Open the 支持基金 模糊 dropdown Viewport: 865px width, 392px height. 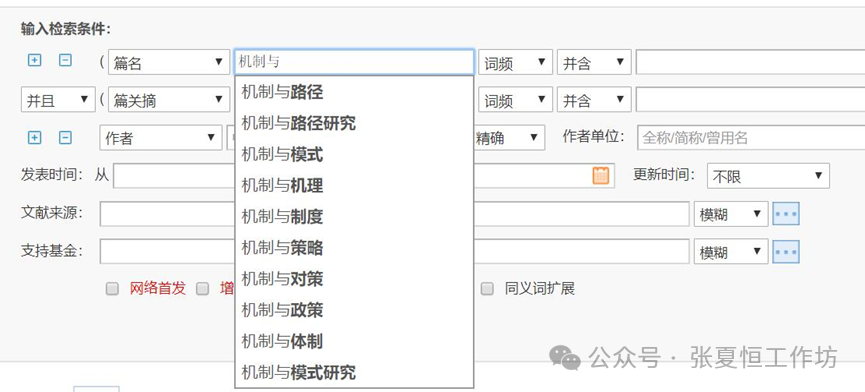pos(731,252)
